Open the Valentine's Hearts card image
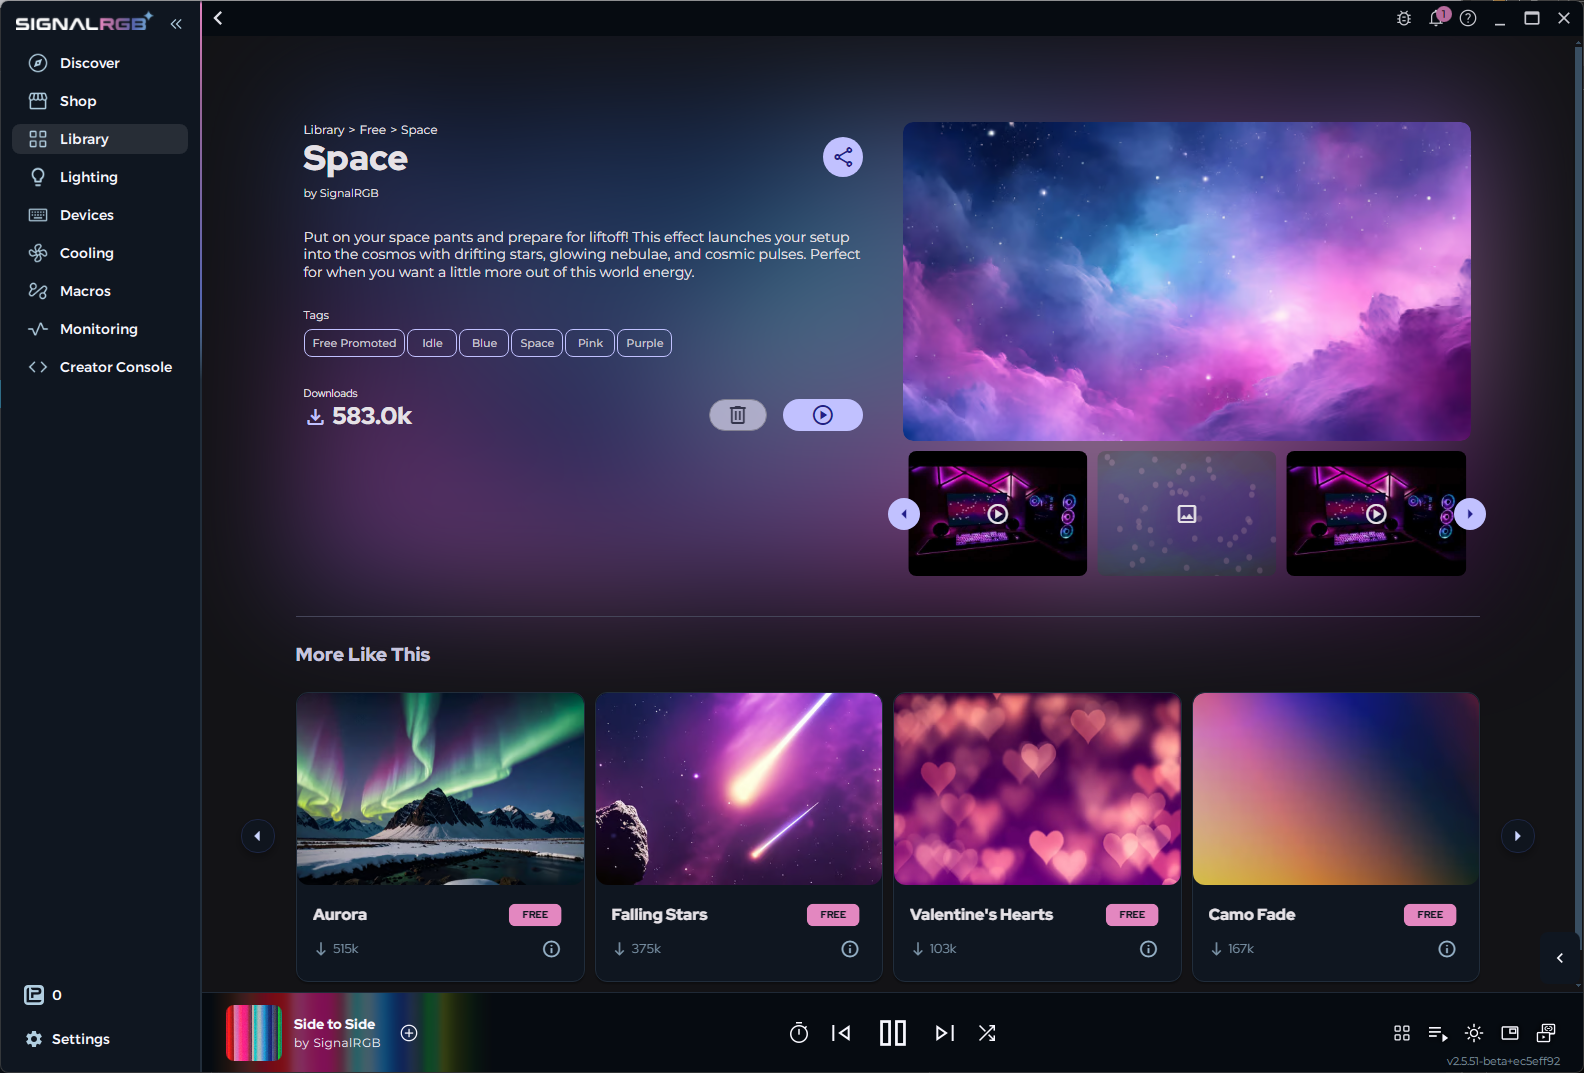Screen dimensions: 1584x1073 (x=1037, y=789)
